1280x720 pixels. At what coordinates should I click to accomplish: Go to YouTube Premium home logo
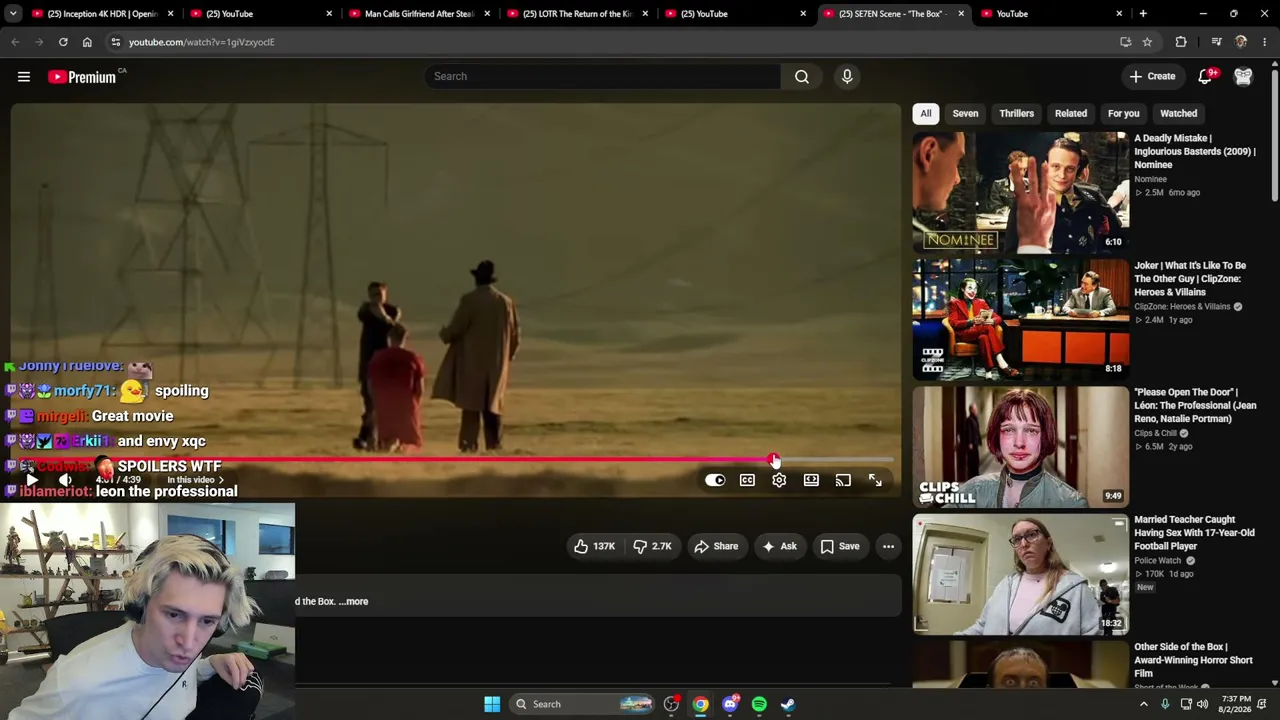[x=82, y=77]
